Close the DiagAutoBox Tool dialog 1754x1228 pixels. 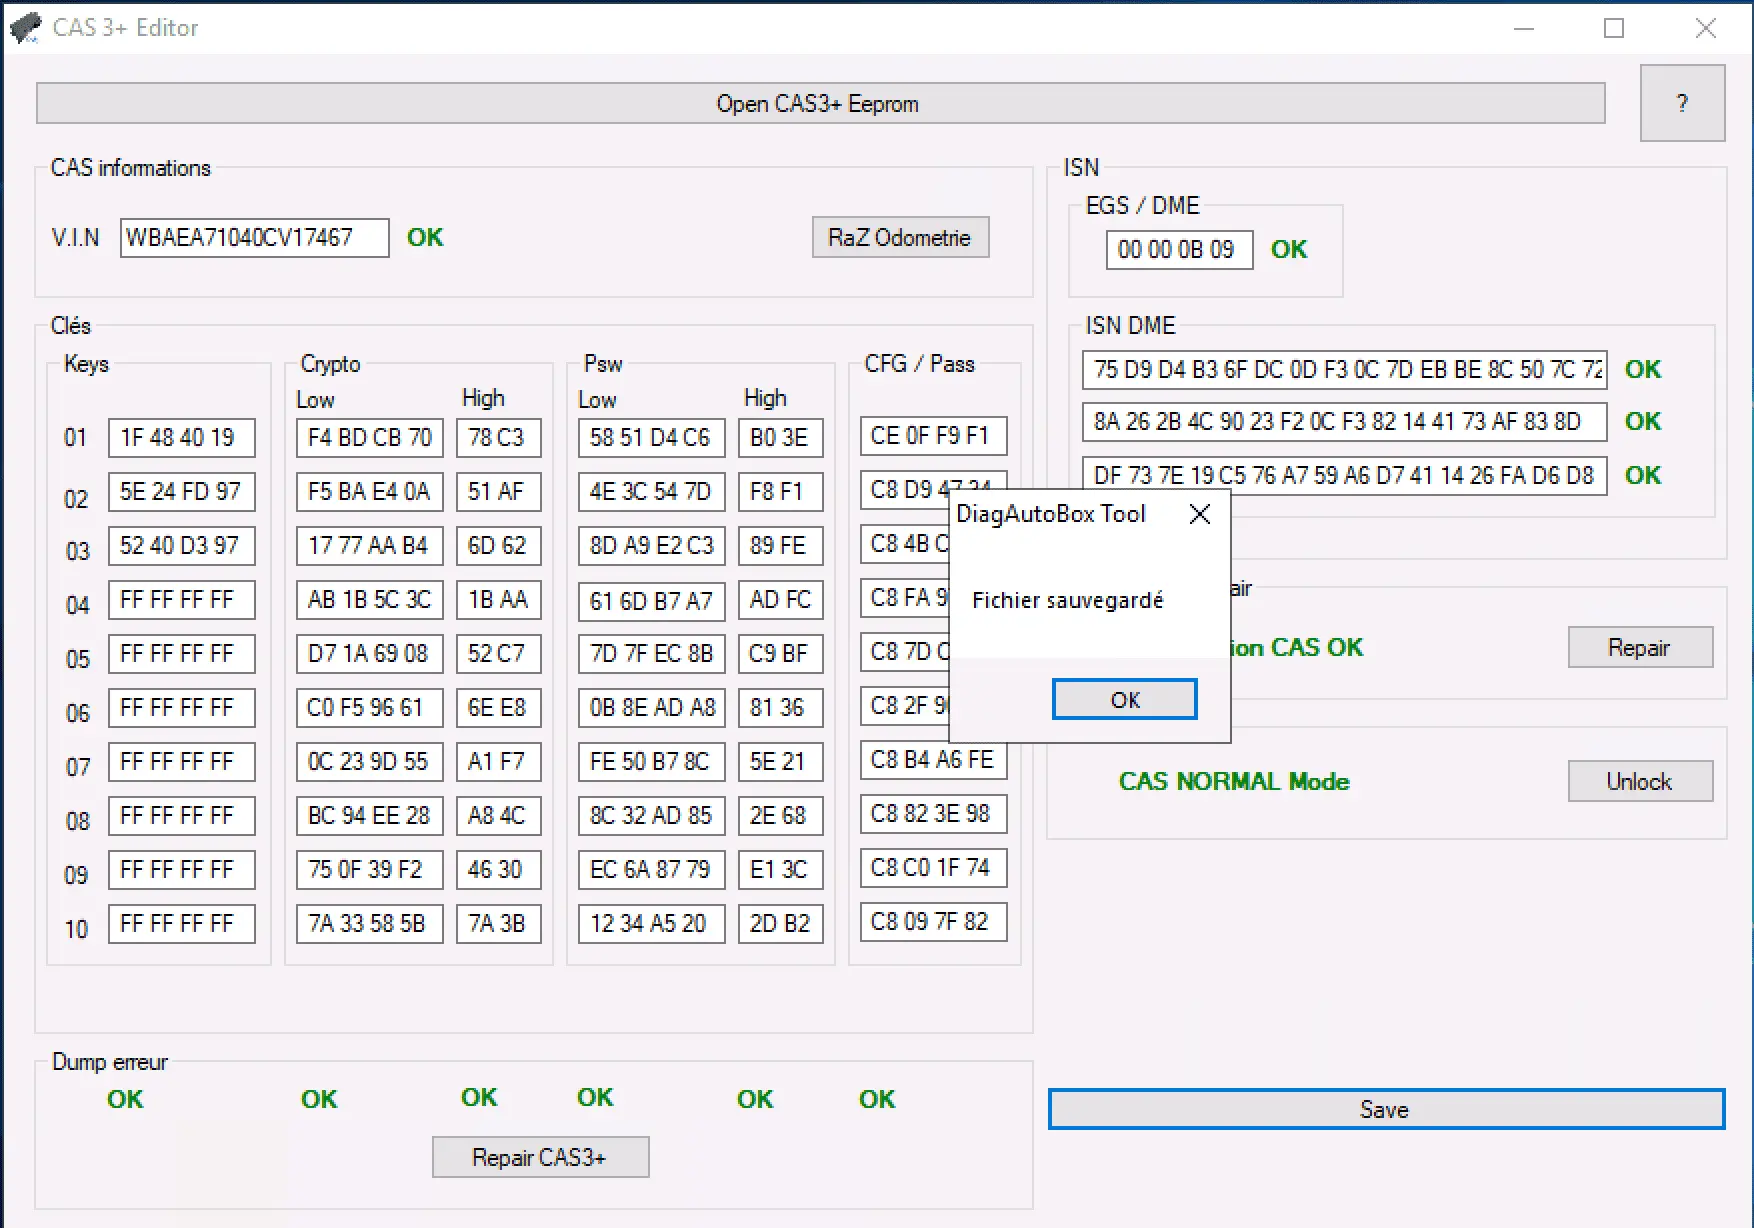1200,514
